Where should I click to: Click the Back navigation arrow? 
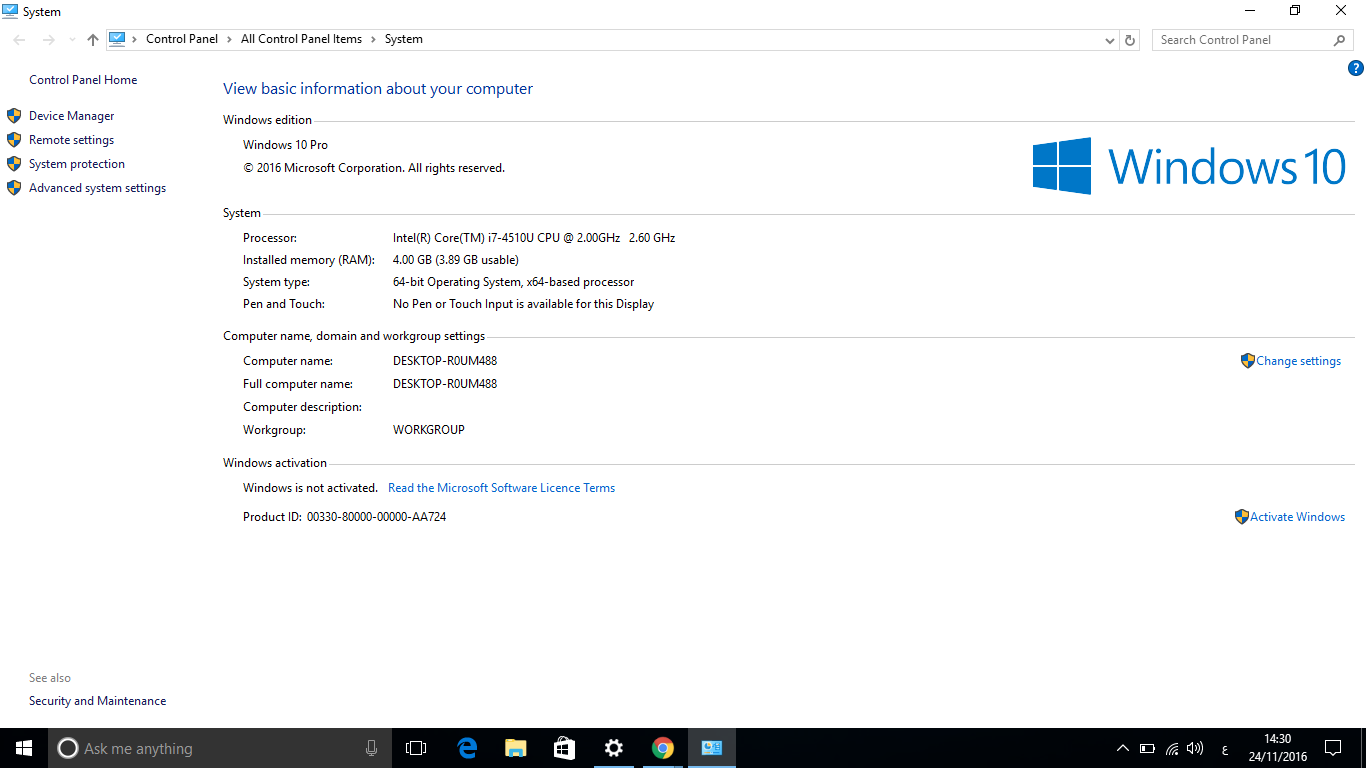[20, 40]
